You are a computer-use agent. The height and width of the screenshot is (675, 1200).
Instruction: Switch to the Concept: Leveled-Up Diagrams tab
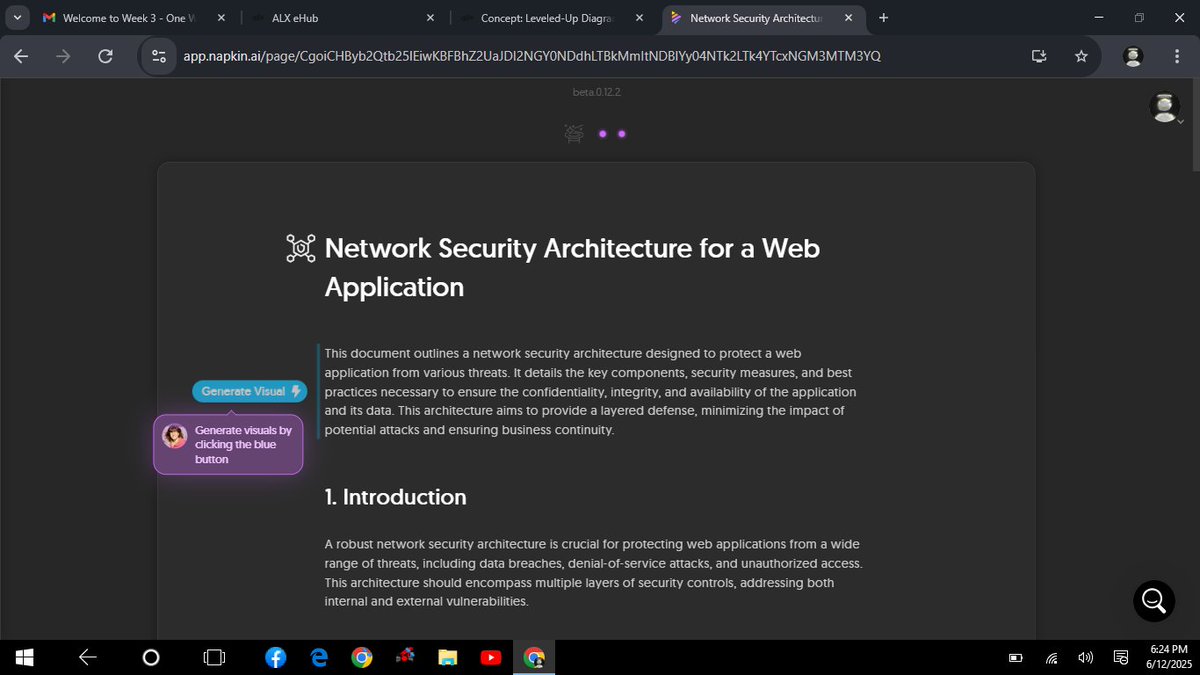point(548,18)
